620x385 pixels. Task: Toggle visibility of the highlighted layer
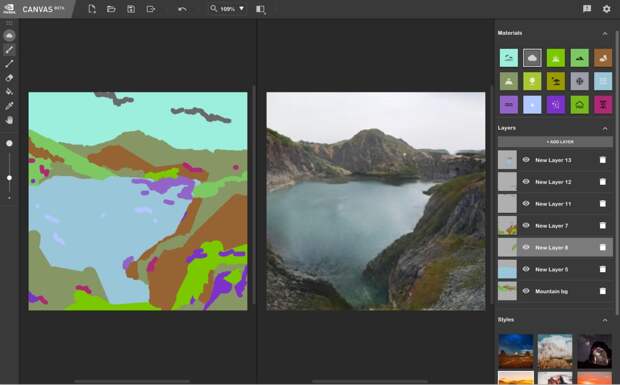[x=526, y=247]
